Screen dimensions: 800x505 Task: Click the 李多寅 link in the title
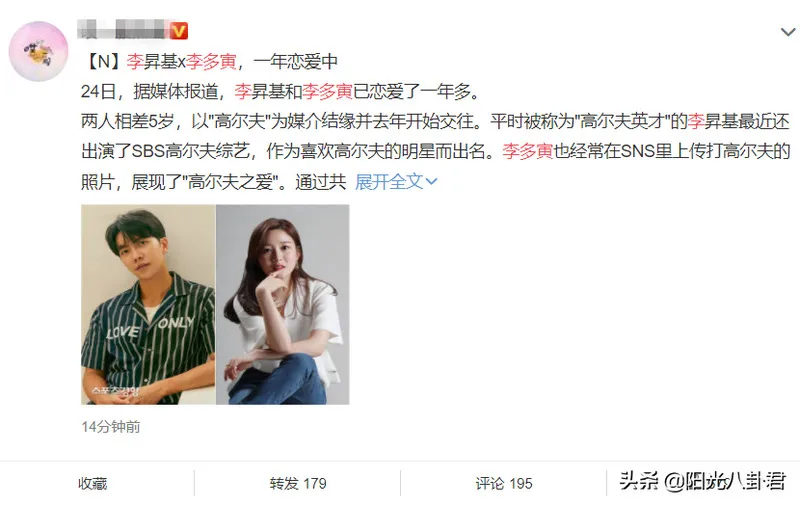[211, 62]
